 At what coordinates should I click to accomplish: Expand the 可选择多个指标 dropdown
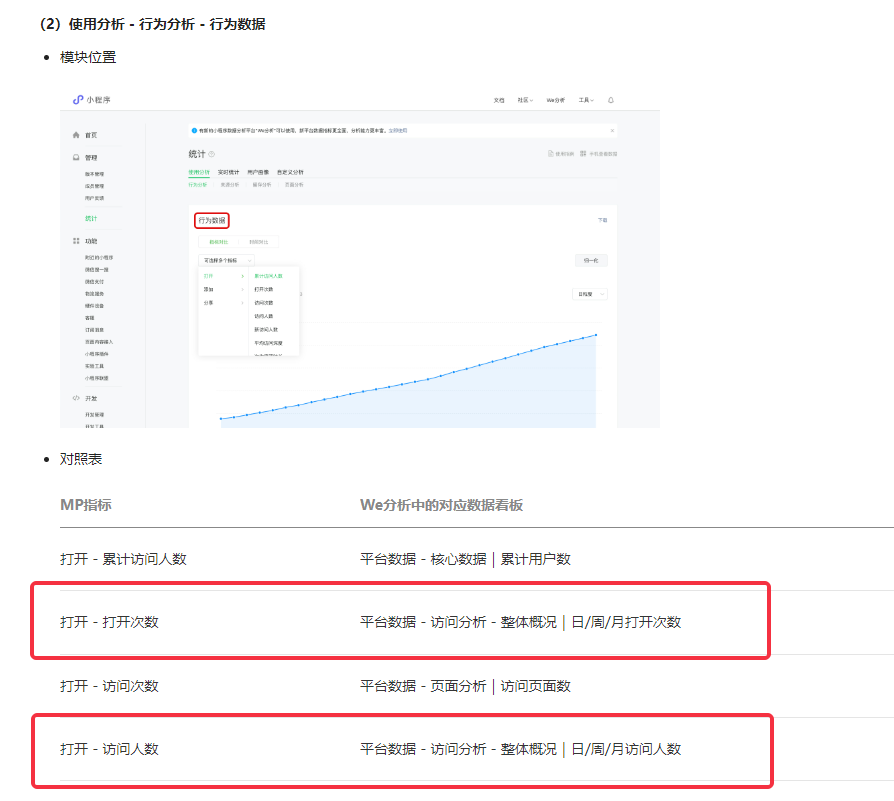(x=226, y=261)
